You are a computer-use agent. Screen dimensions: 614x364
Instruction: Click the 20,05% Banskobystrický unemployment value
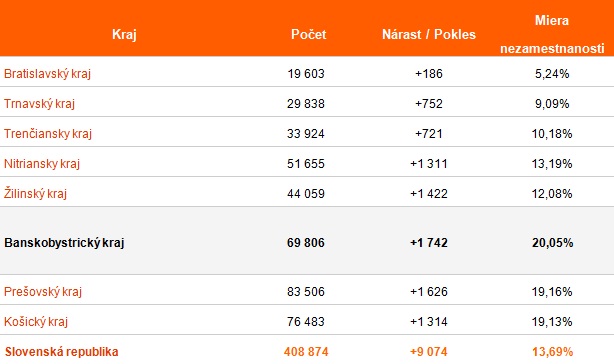[x=552, y=243]
